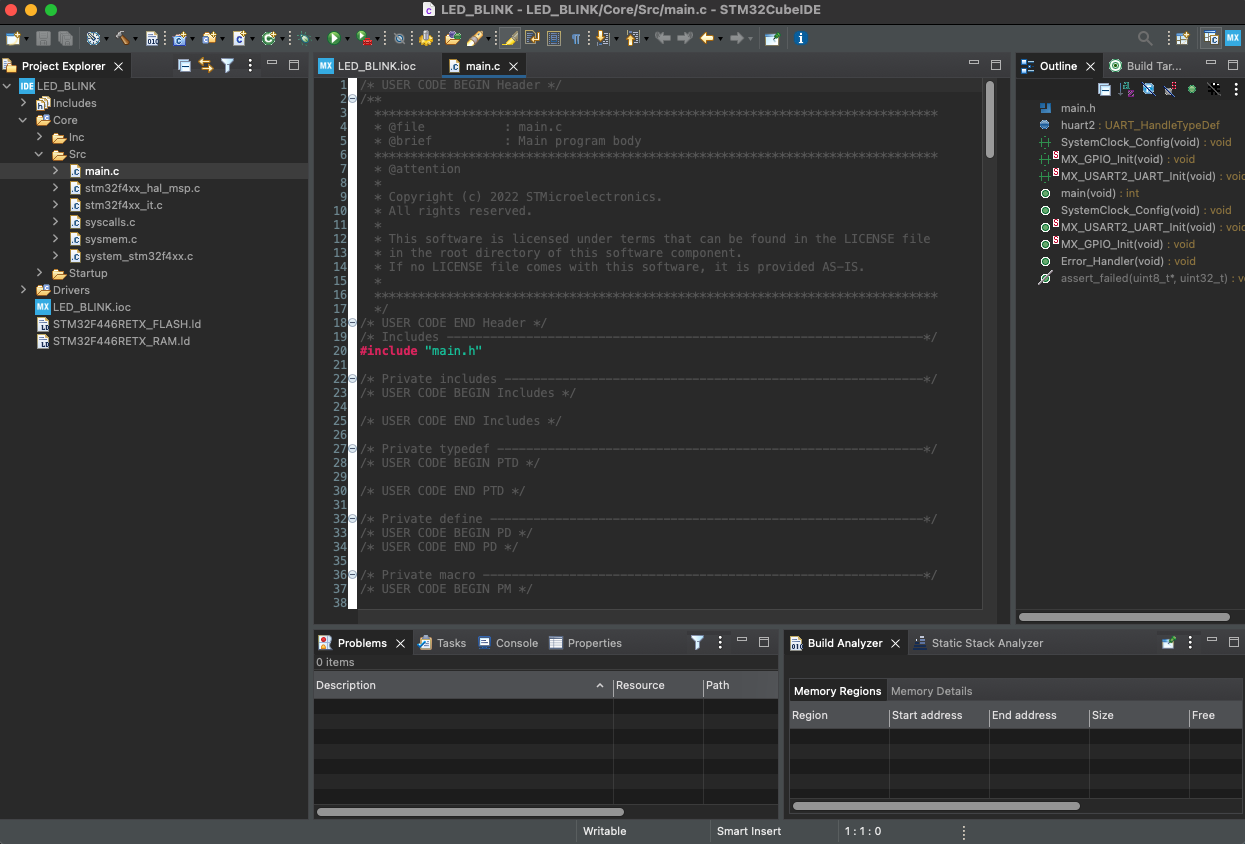Expand the Includes folder

[x=24, y=103]
